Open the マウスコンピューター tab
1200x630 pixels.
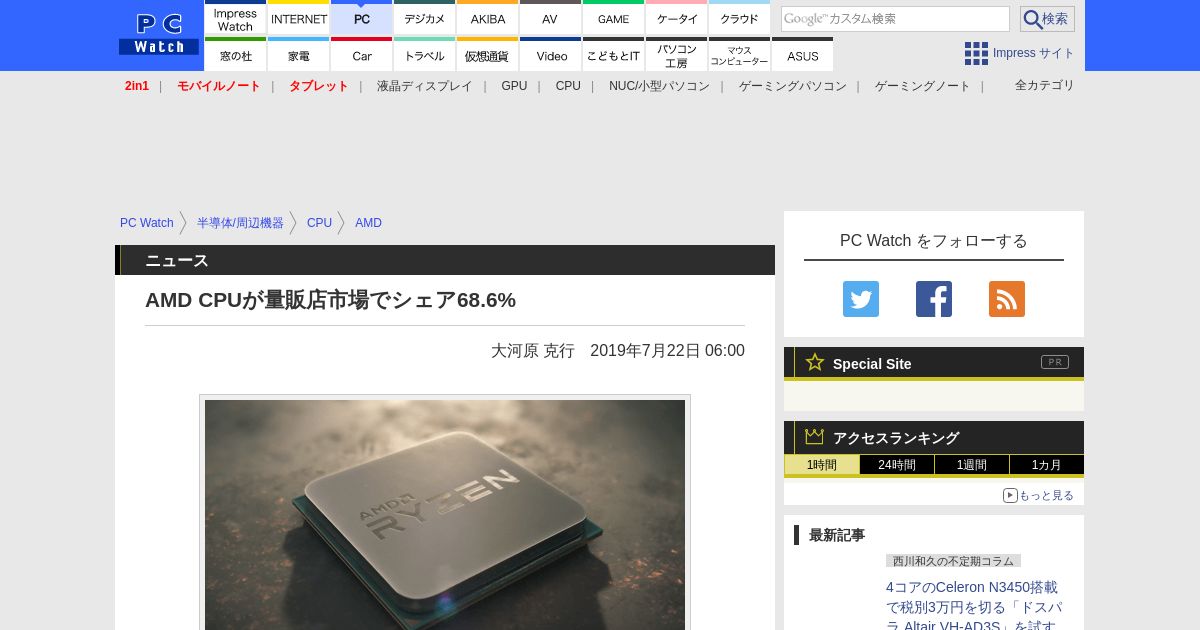point(740,54)
